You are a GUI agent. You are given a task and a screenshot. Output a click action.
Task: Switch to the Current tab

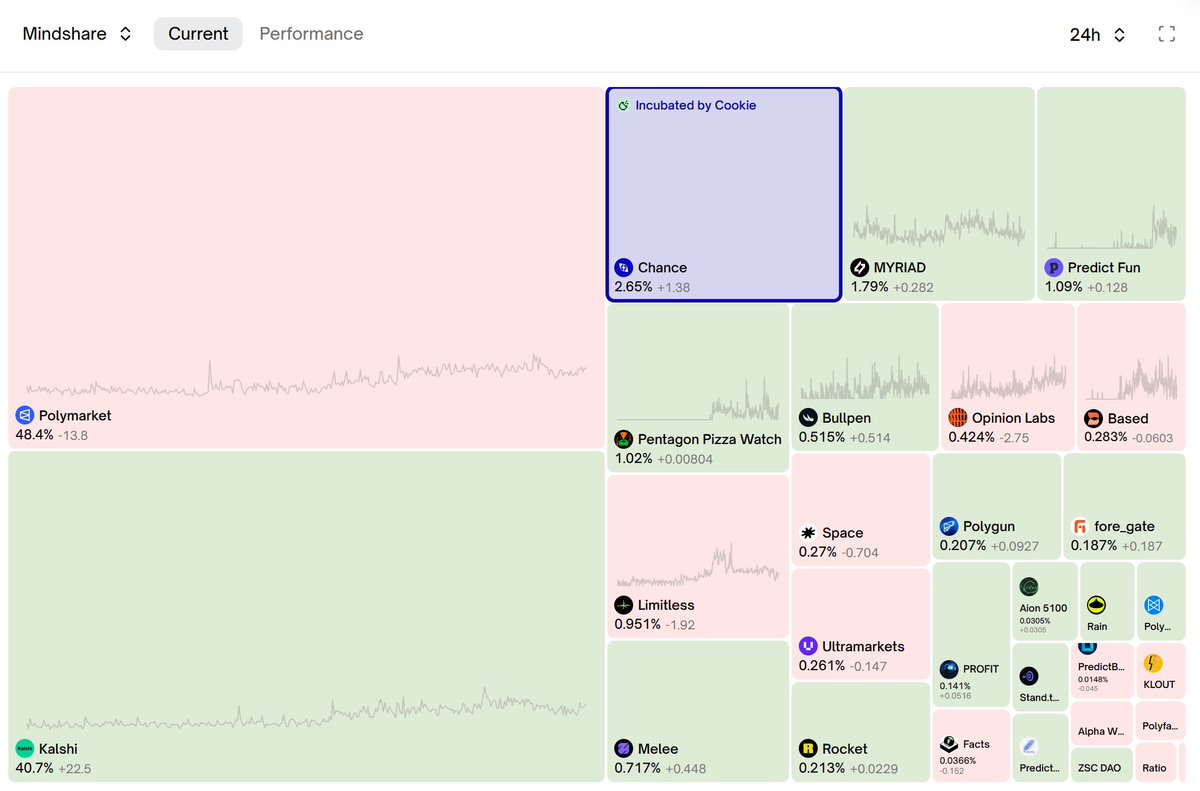click(x=198, y=34)
